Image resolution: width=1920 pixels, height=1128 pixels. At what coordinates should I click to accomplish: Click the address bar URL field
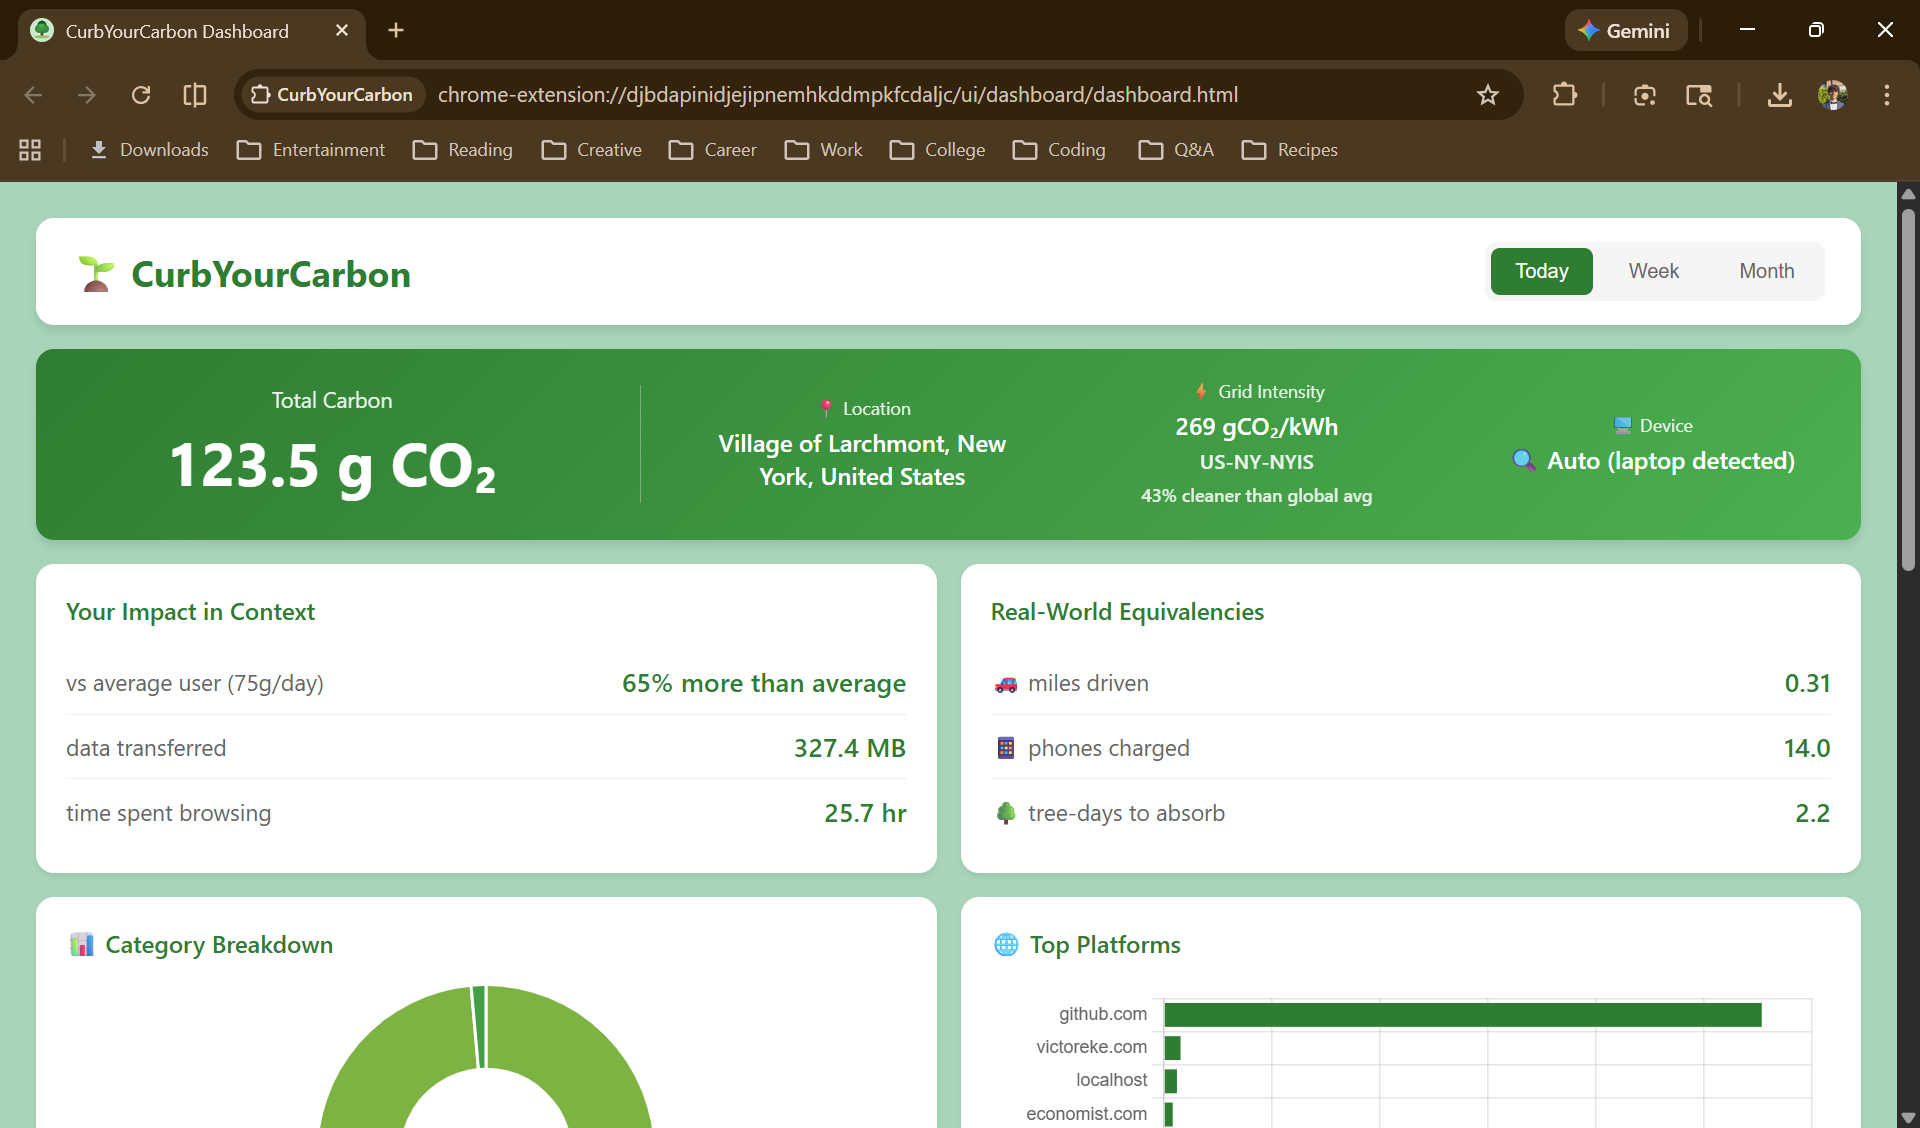838,95
